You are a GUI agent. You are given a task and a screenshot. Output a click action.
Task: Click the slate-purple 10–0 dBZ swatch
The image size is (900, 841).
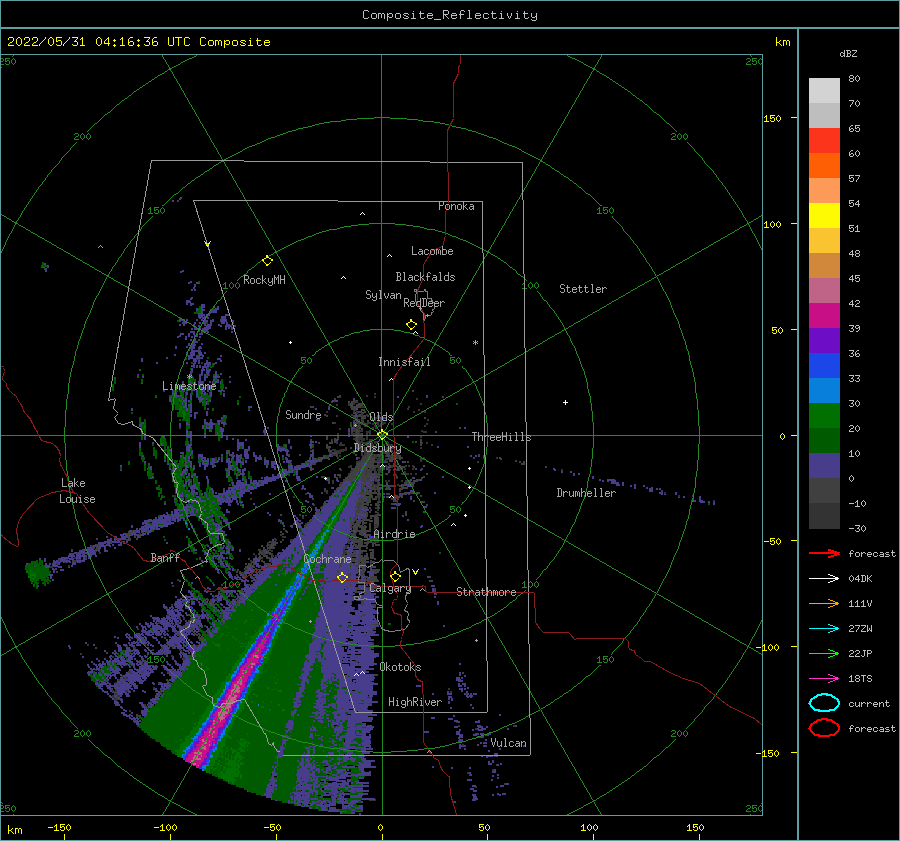tap(824, 466)
